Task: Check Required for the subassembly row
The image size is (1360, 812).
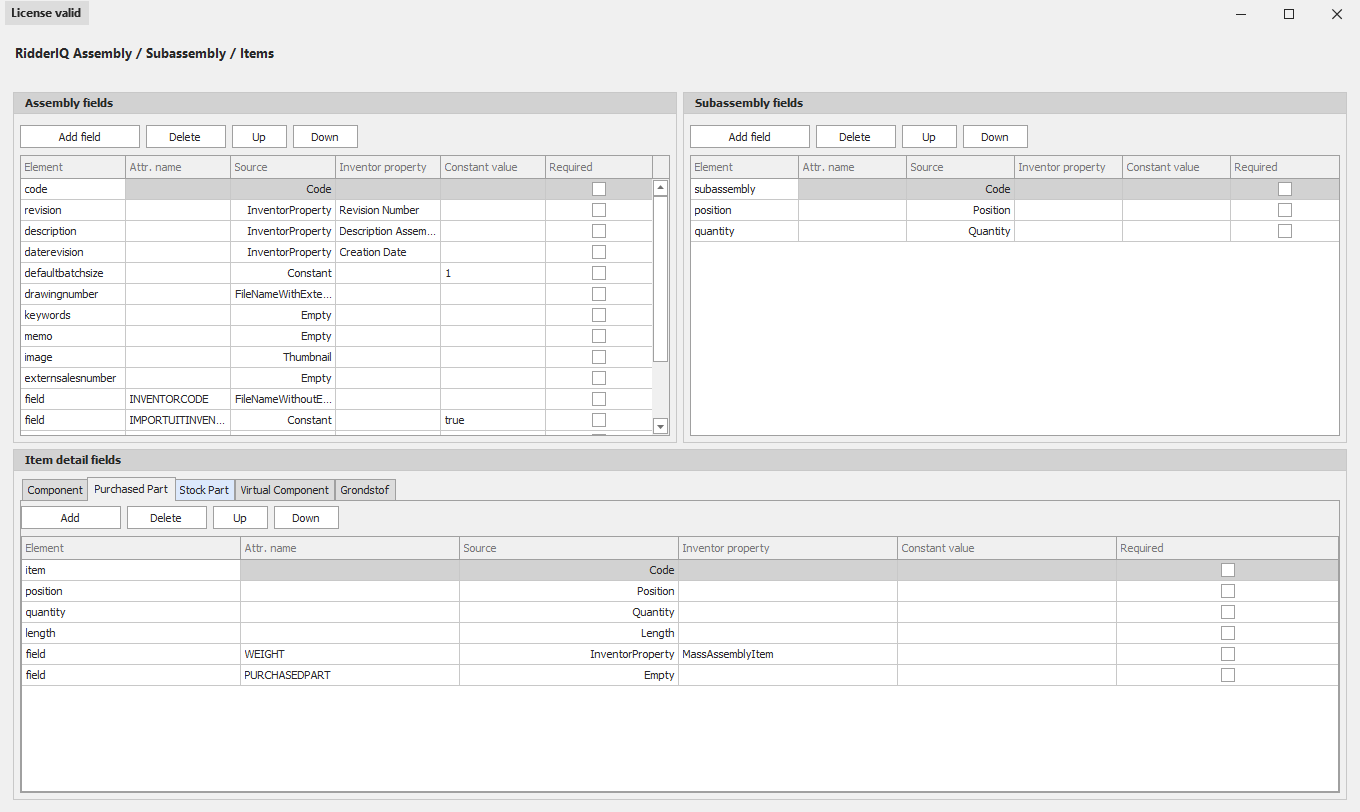Action: (x=1284, y=188)
